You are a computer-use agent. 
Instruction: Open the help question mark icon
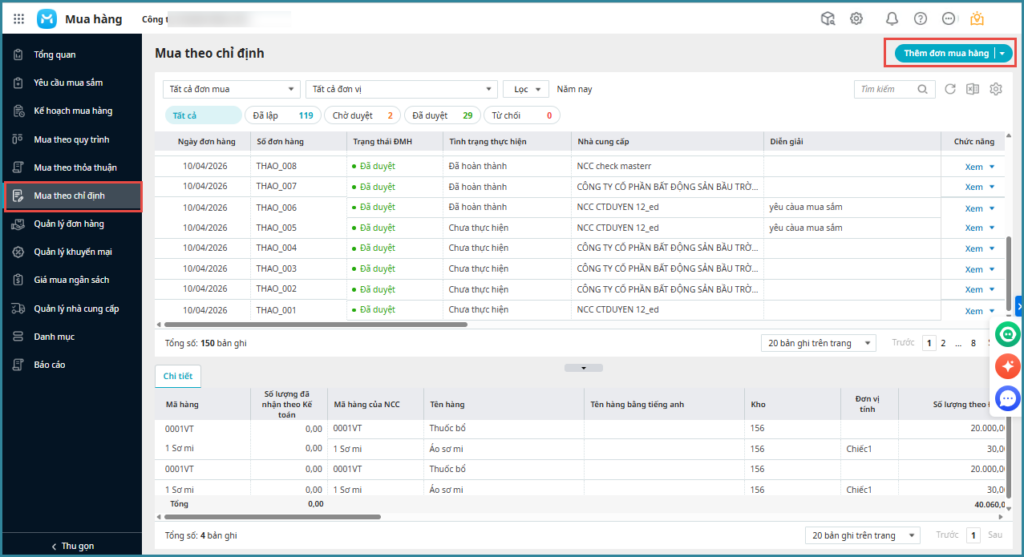tap(920, 19)
